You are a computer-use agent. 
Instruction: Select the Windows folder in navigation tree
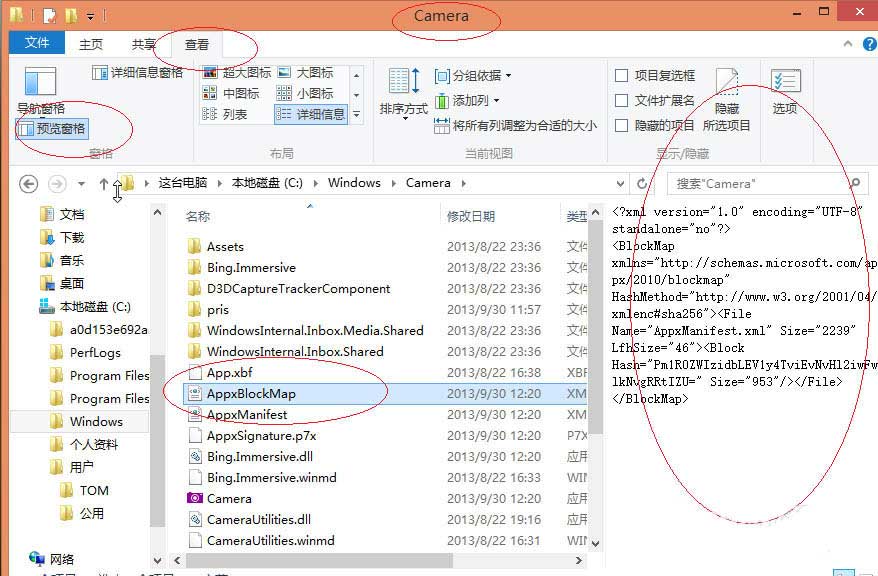[96, 421]
